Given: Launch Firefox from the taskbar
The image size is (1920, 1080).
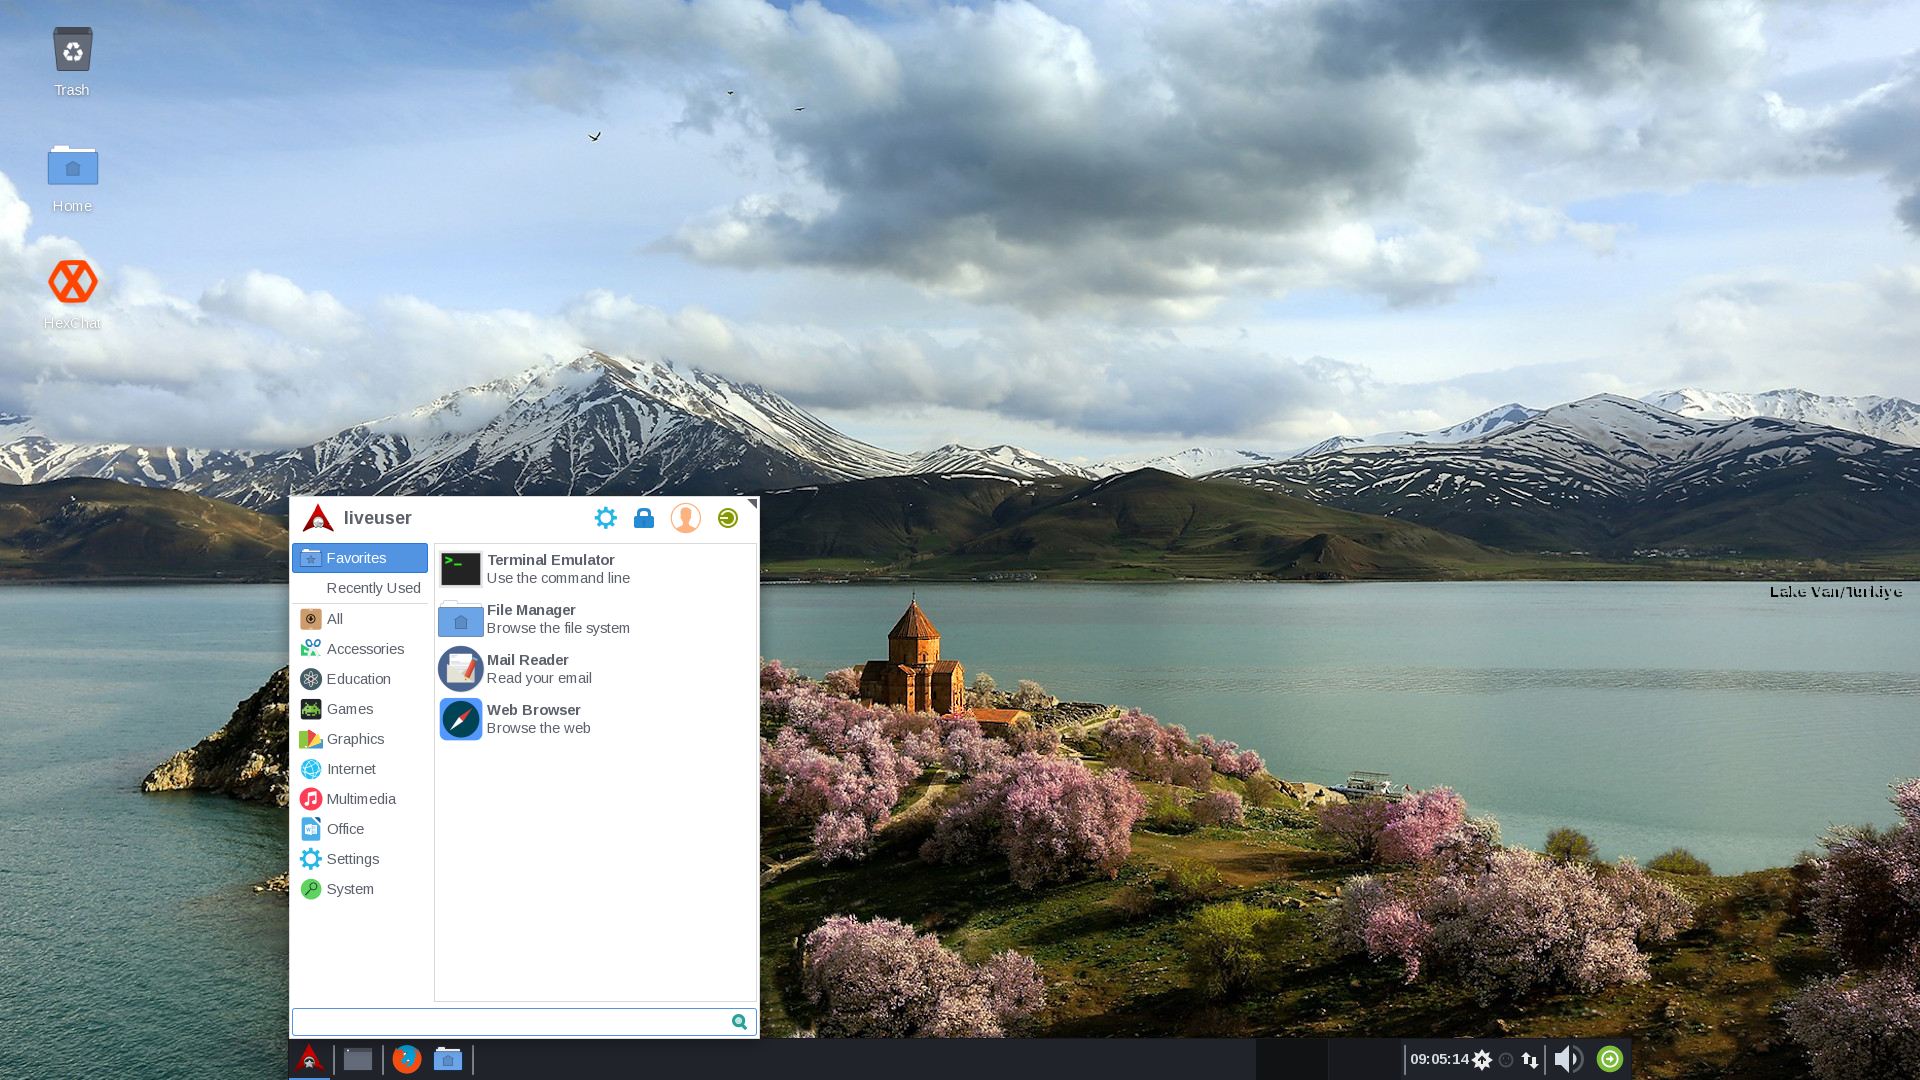Looking at the screenshot, I should click(407, 1059).
